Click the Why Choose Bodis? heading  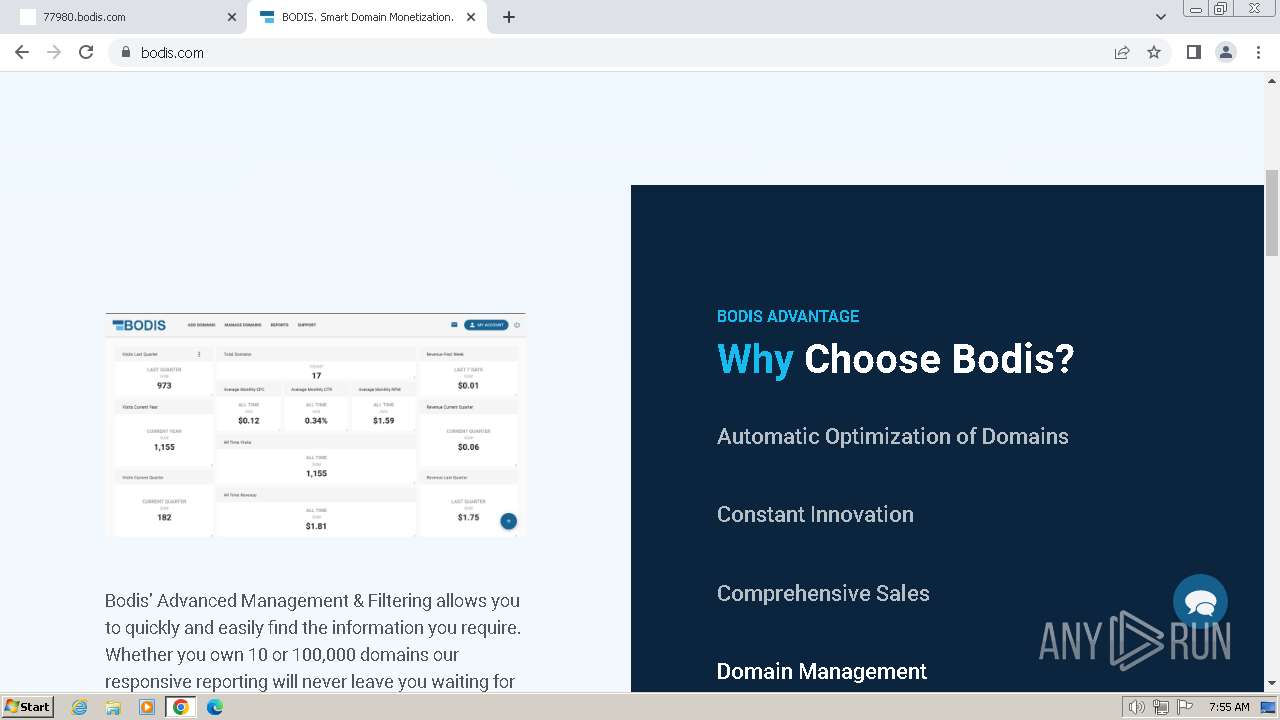pyautogui.click(x=895, y=359)
